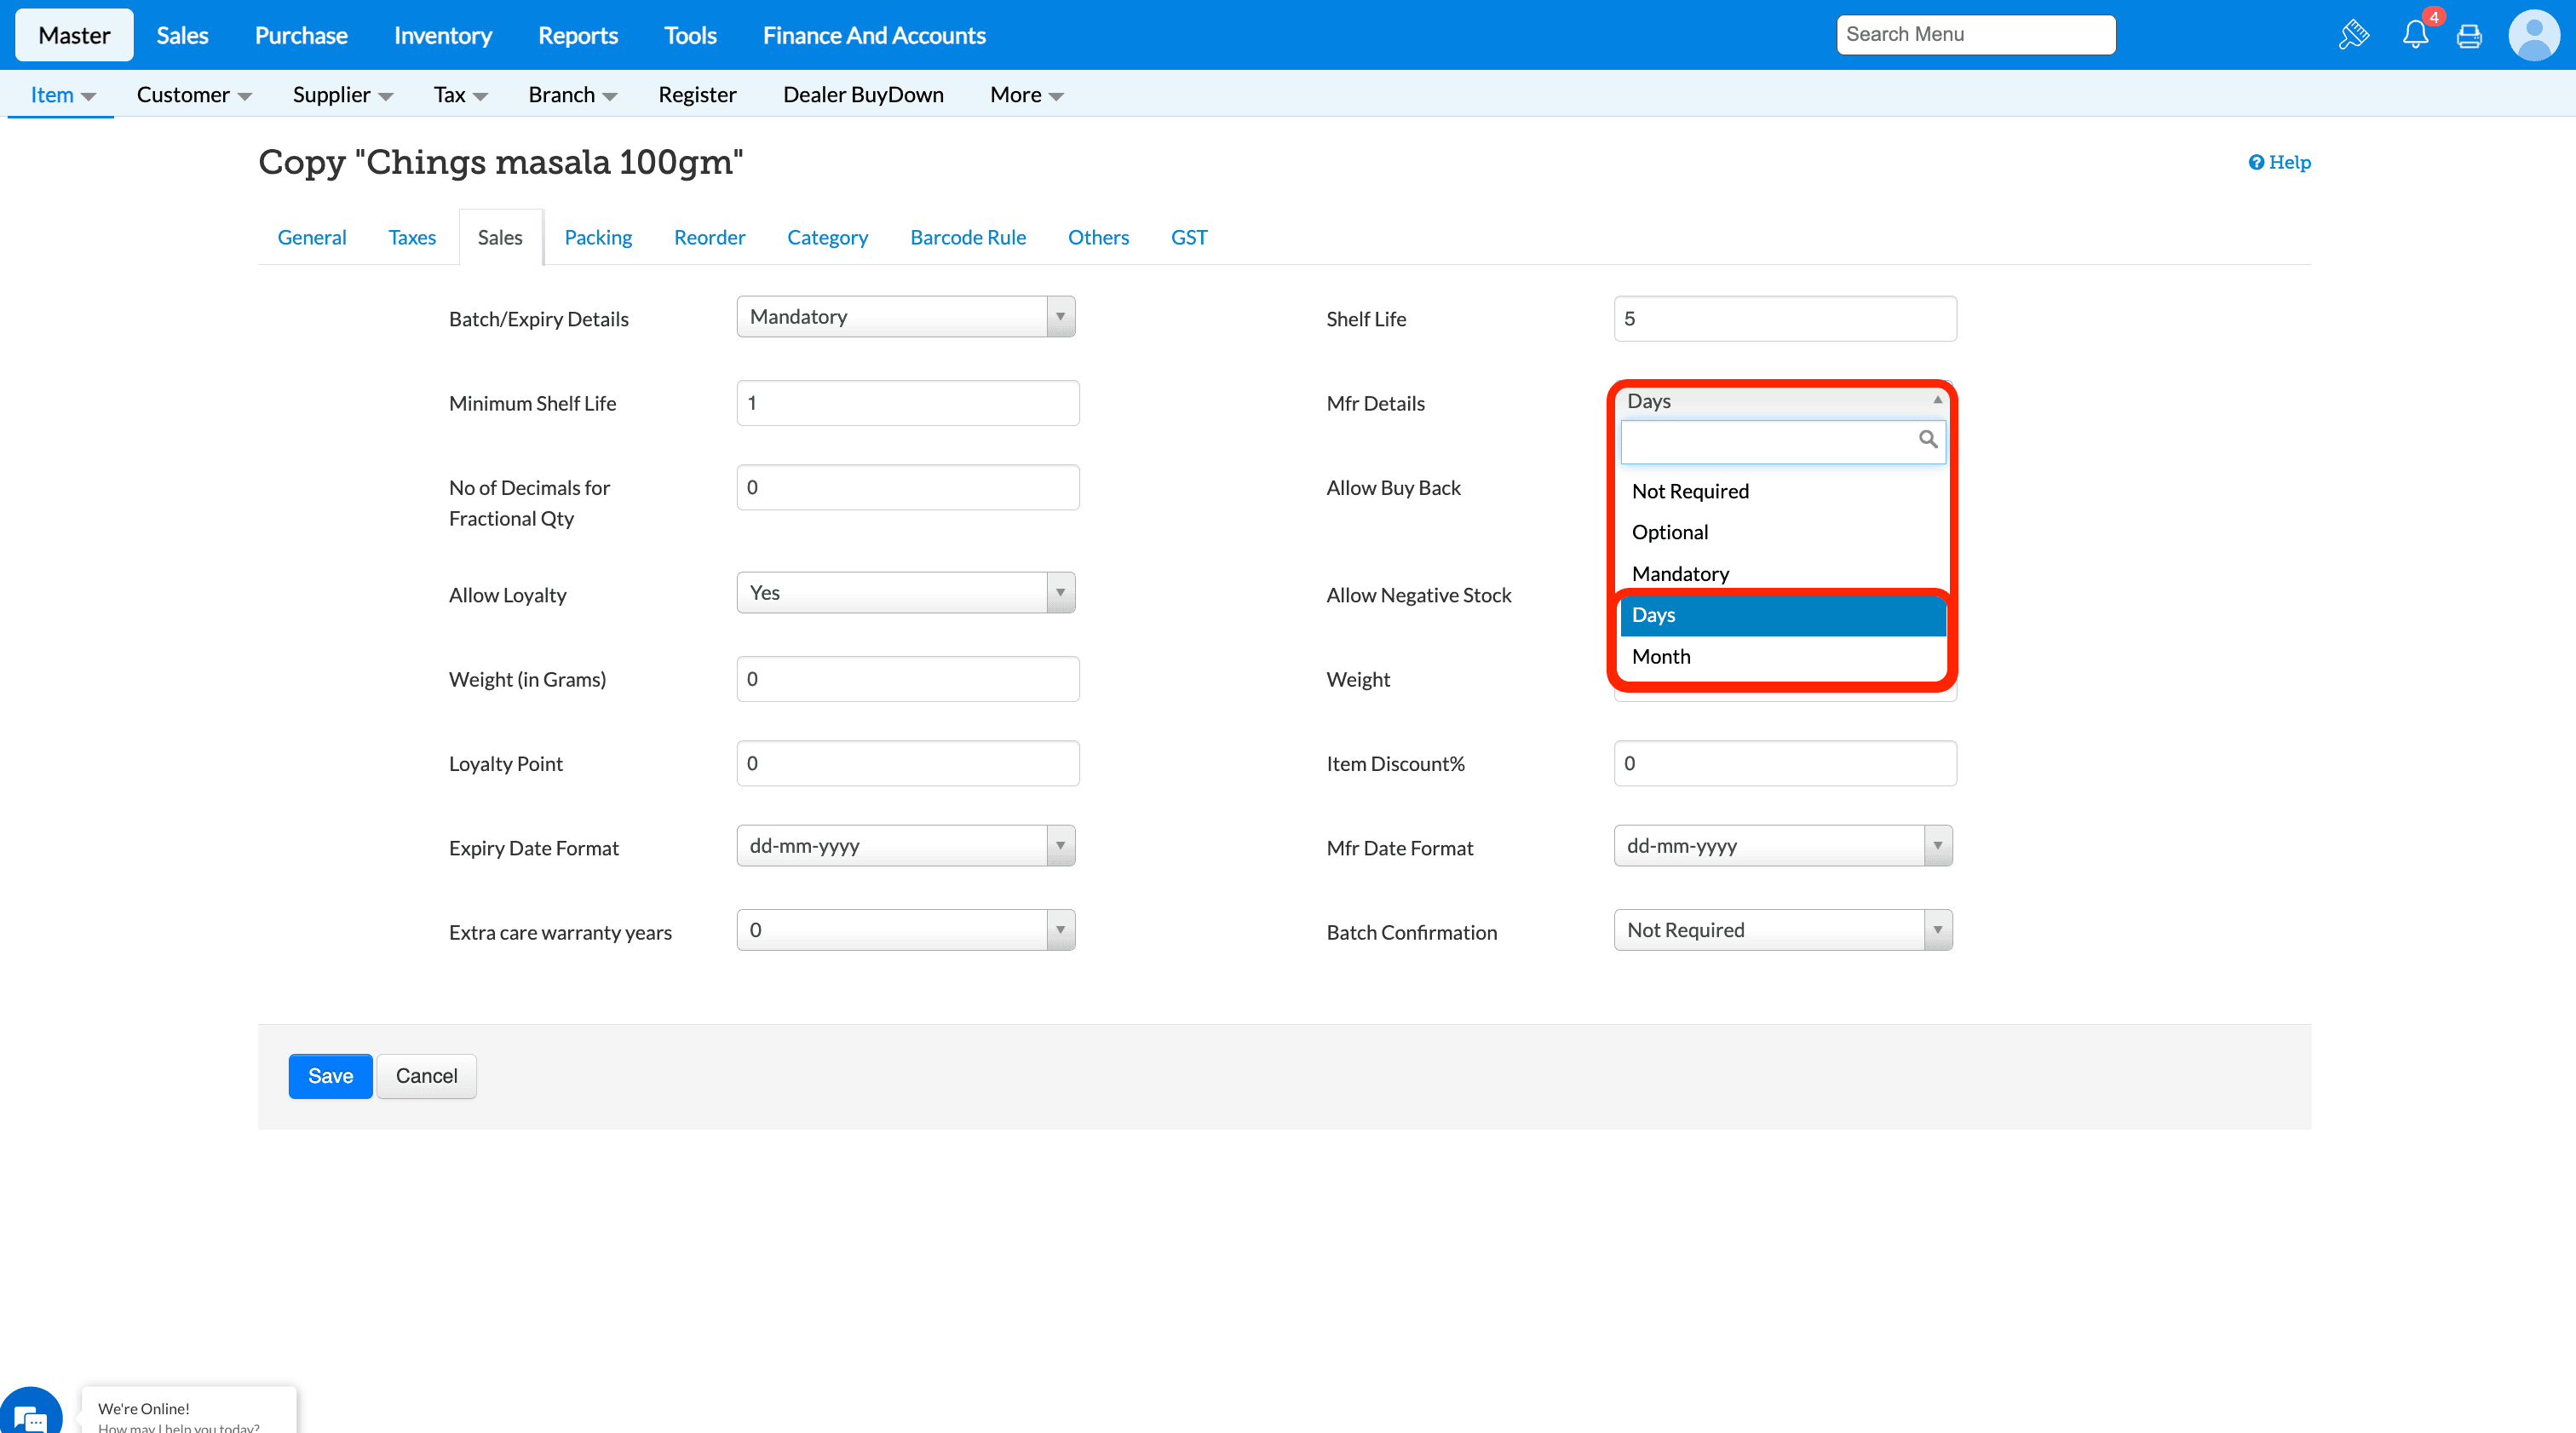Click the printer icon in header

click(x=2468, y=36)
